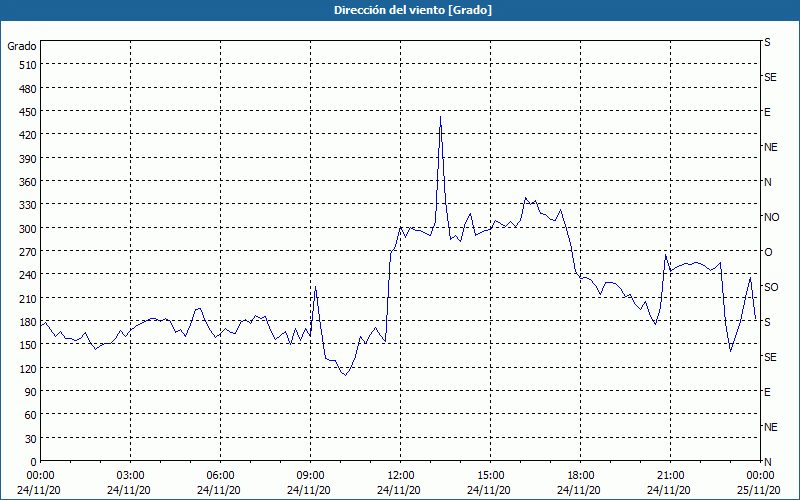Click the chart title 'Dirección del viento [Grado]'
The width and height of the screenshot is (800, 500).
[x=413, y=10]
